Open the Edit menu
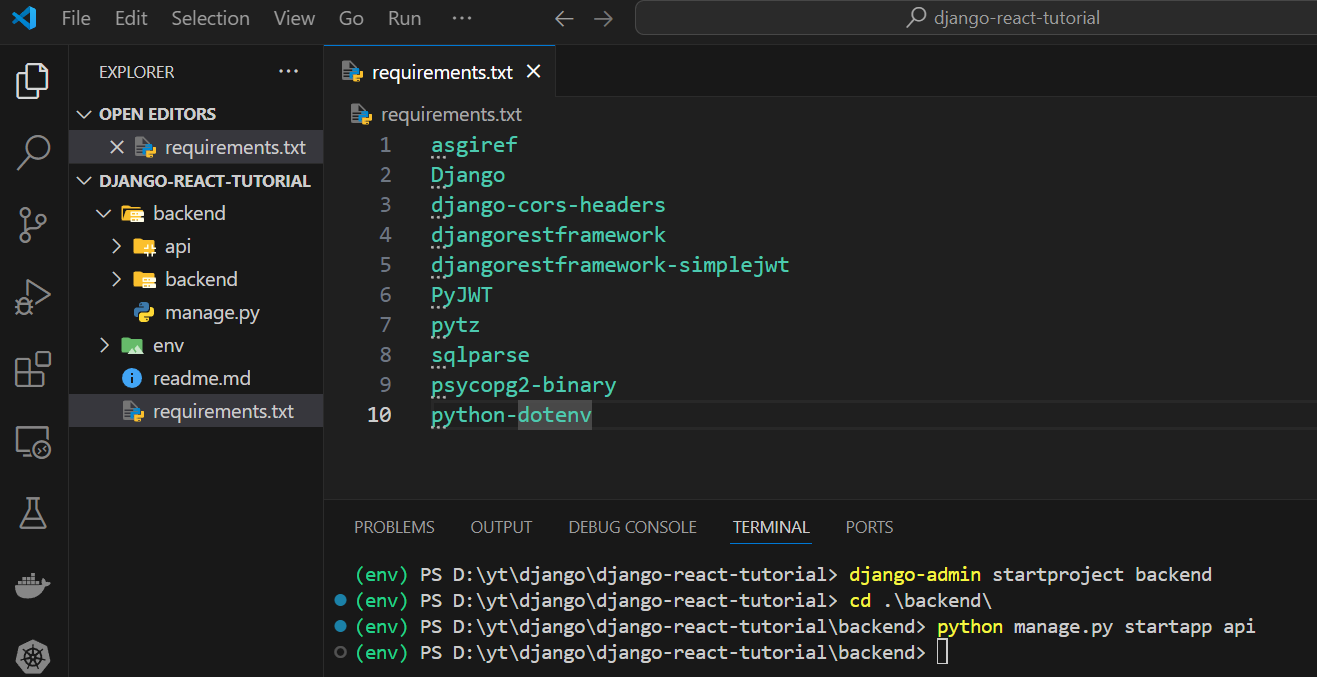Image resolution: width=1317 pixels, height=677 pixels. [131, 19]
